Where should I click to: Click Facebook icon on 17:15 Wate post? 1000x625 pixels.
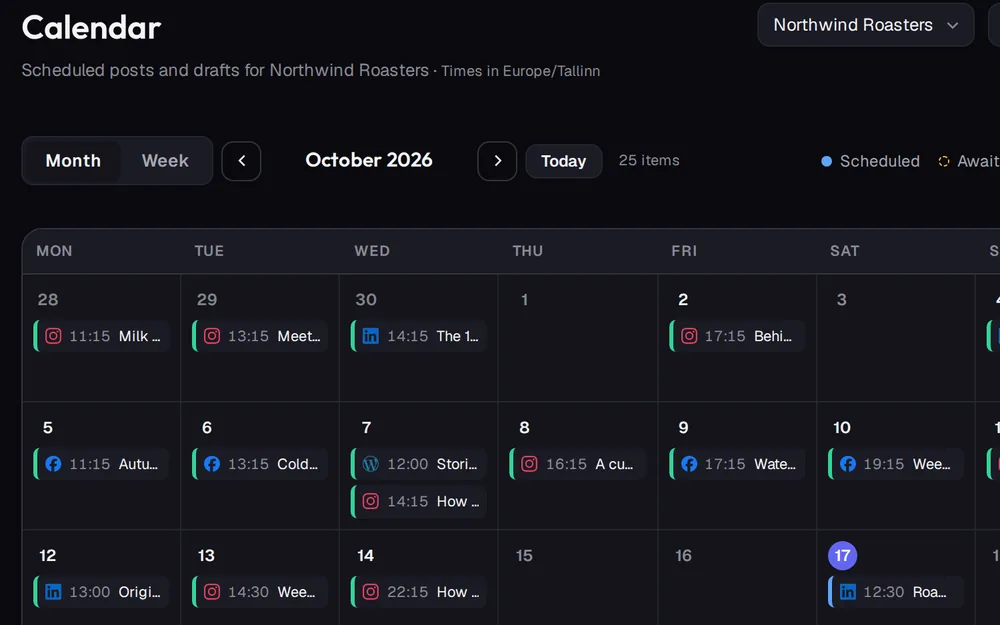pos(689,464)
